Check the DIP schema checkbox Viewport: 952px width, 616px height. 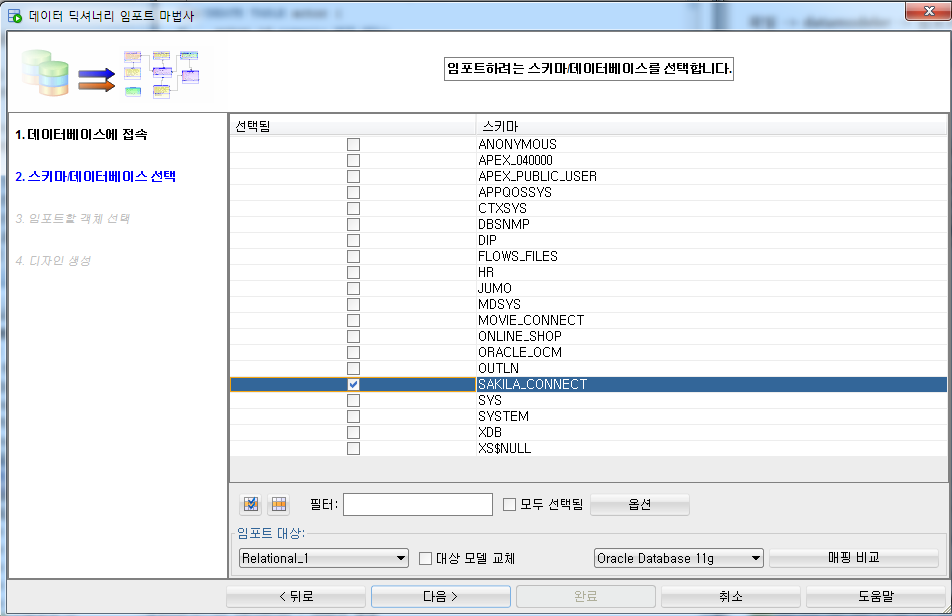click(353, 240)
